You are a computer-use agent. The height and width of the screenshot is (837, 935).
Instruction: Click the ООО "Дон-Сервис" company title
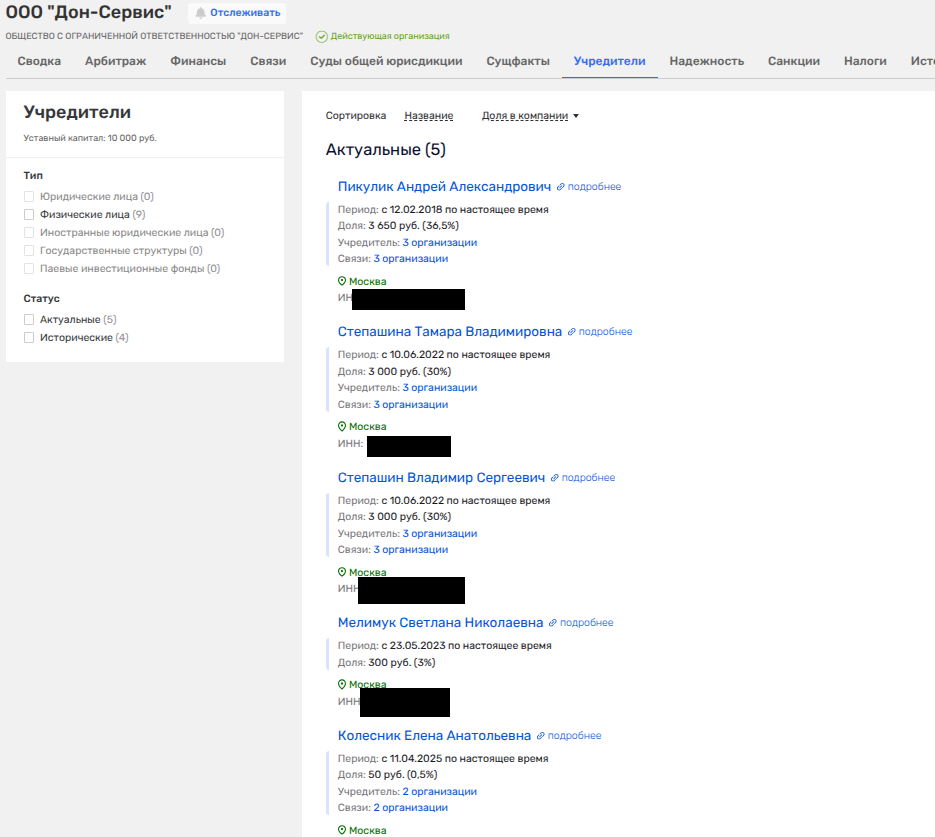tap(89, 13)
